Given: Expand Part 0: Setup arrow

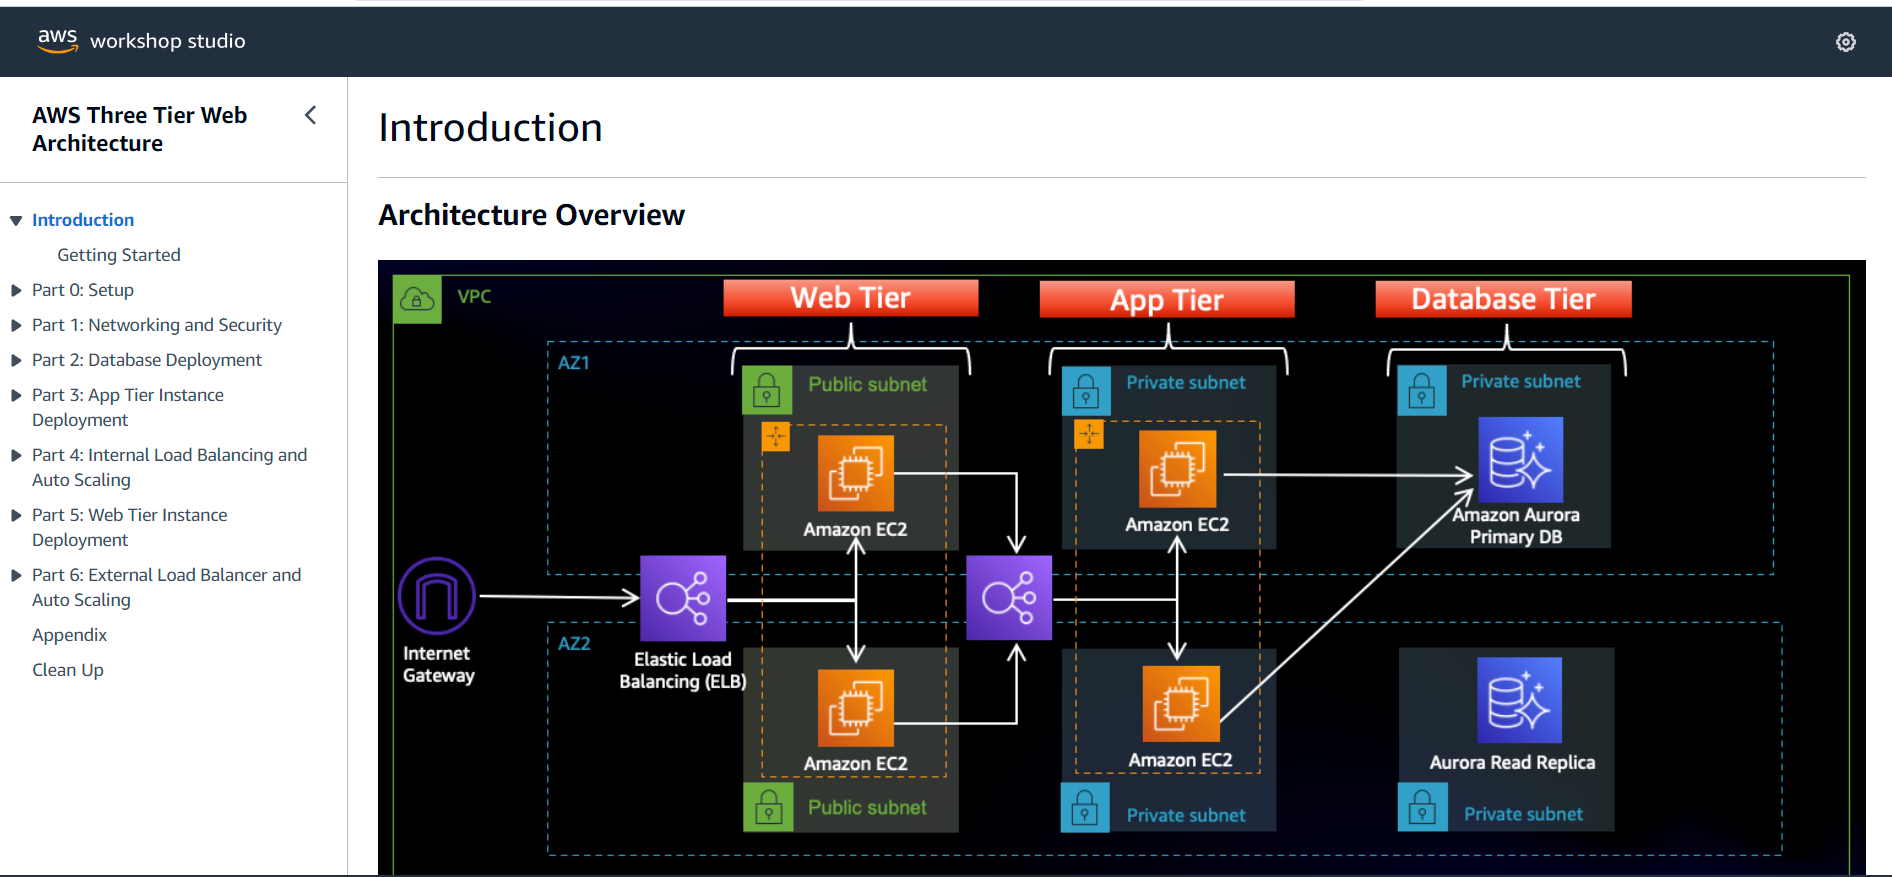Looking at the screenshot, I should click(16, 290).
